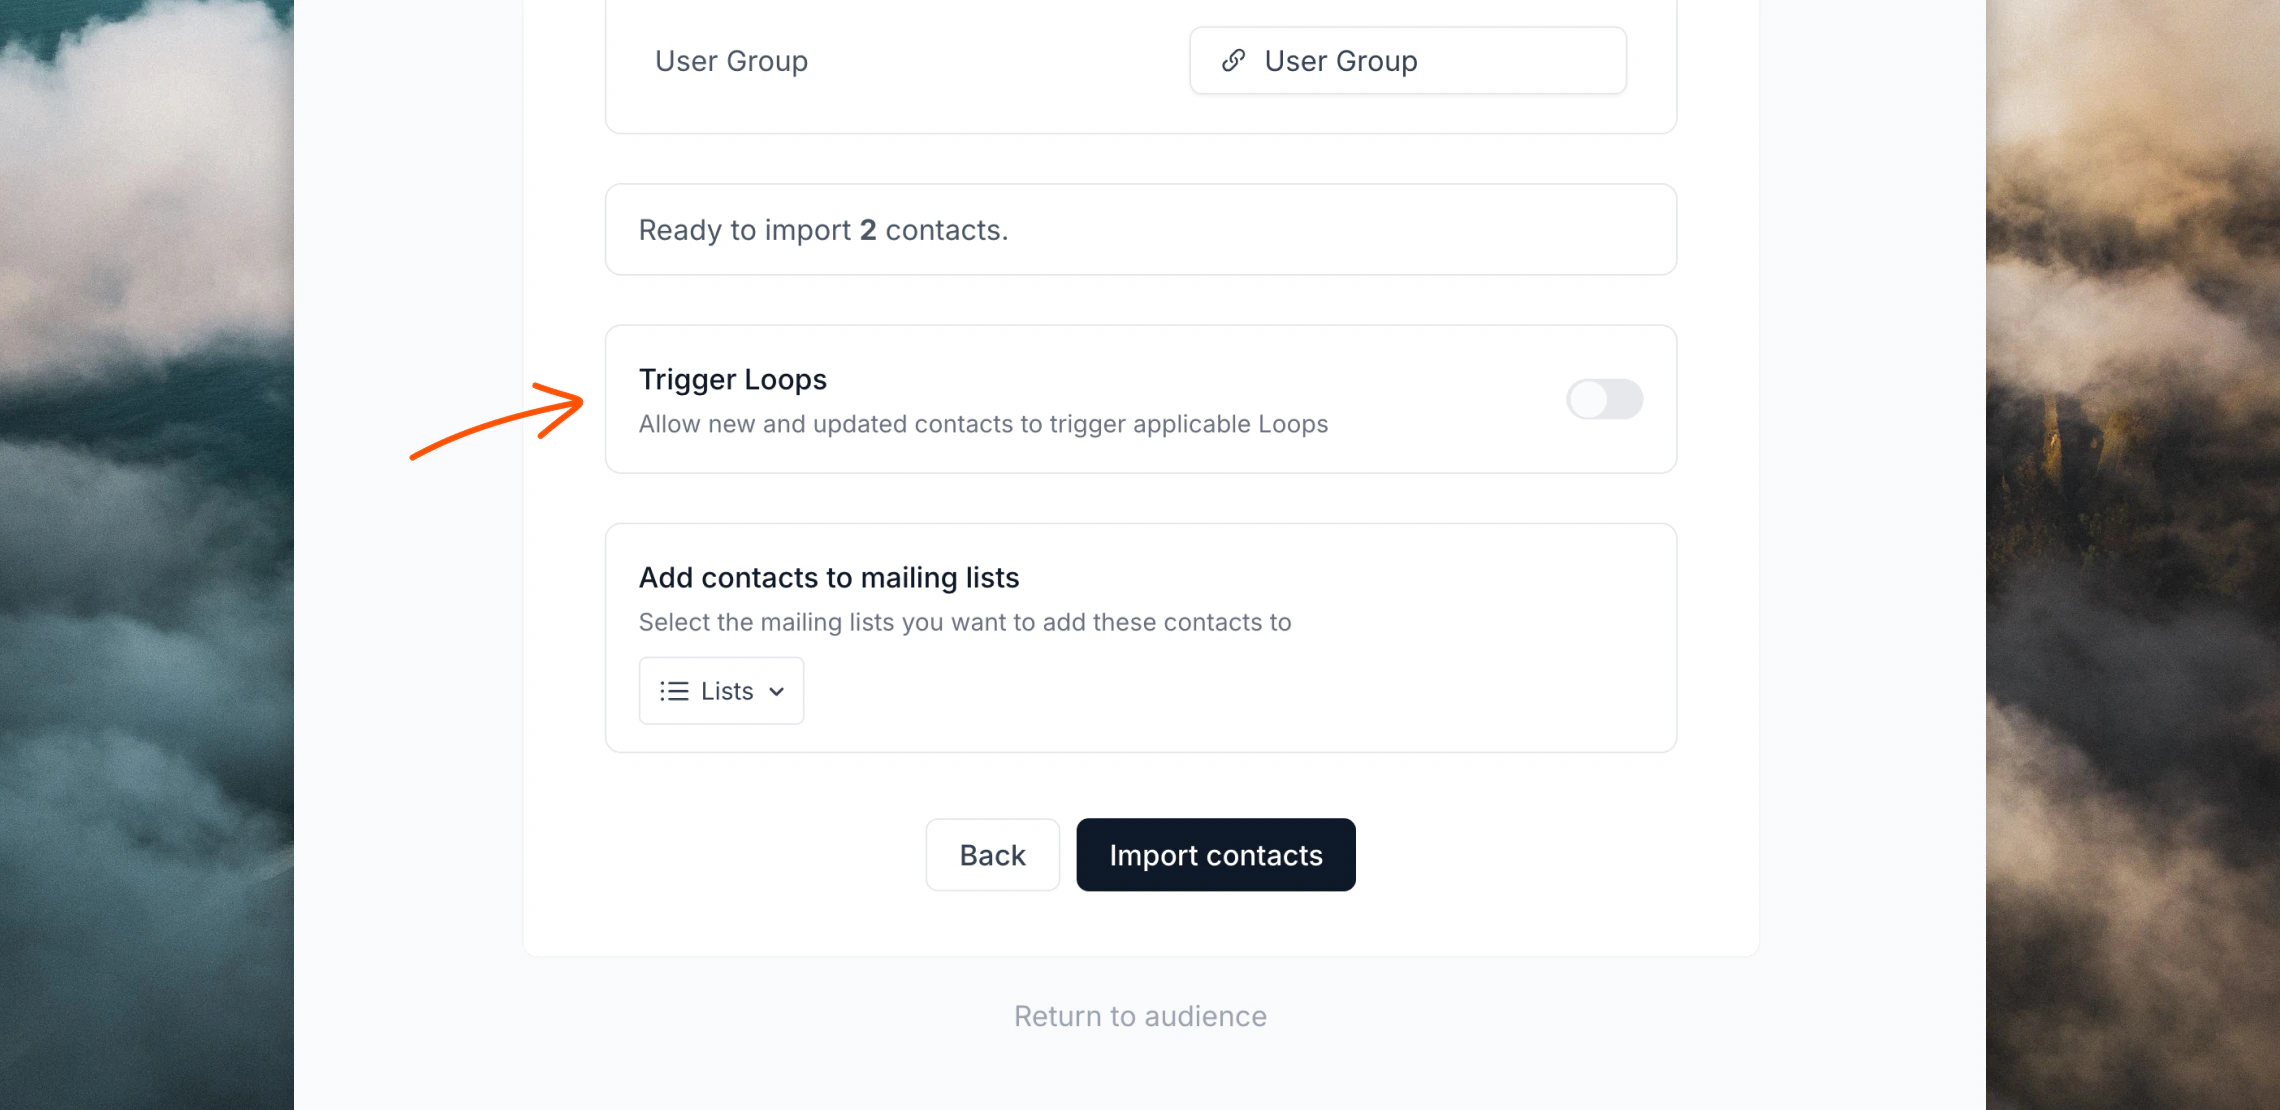The image size is (2280, 1110).
Task: Click the Trigger Loops heading
Action: pos(732,379)
